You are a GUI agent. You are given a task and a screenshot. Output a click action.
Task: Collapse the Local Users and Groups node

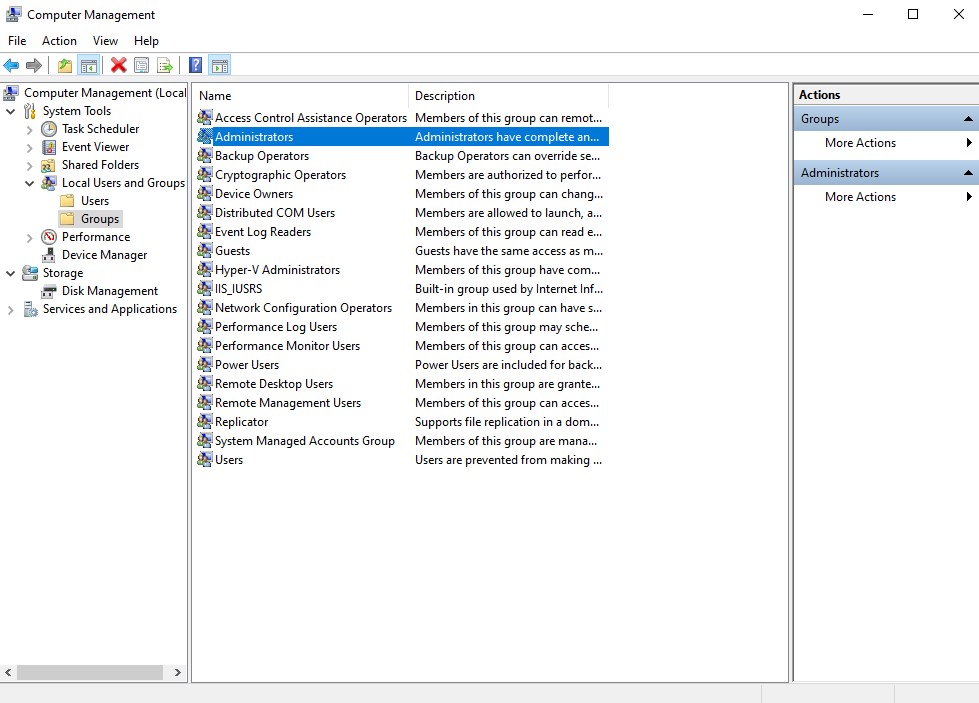(31, 182)
